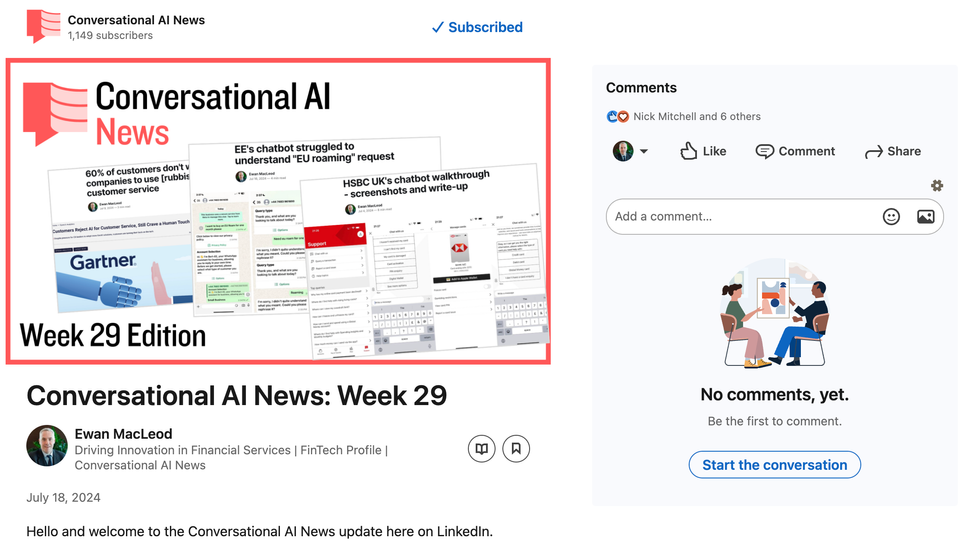Open the emoji picker in comment box
The height and width of the screenshot is (548, 960).
point(891,216)
